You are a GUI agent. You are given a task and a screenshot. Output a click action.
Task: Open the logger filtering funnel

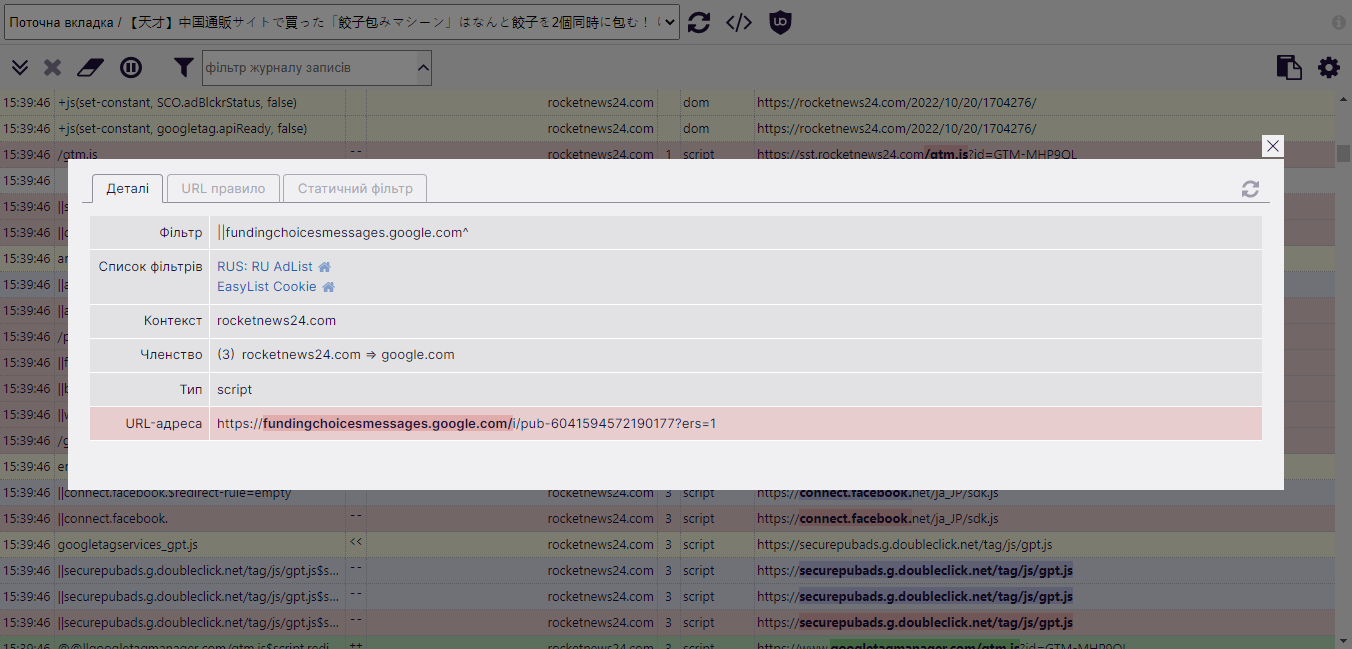point(183,67)
